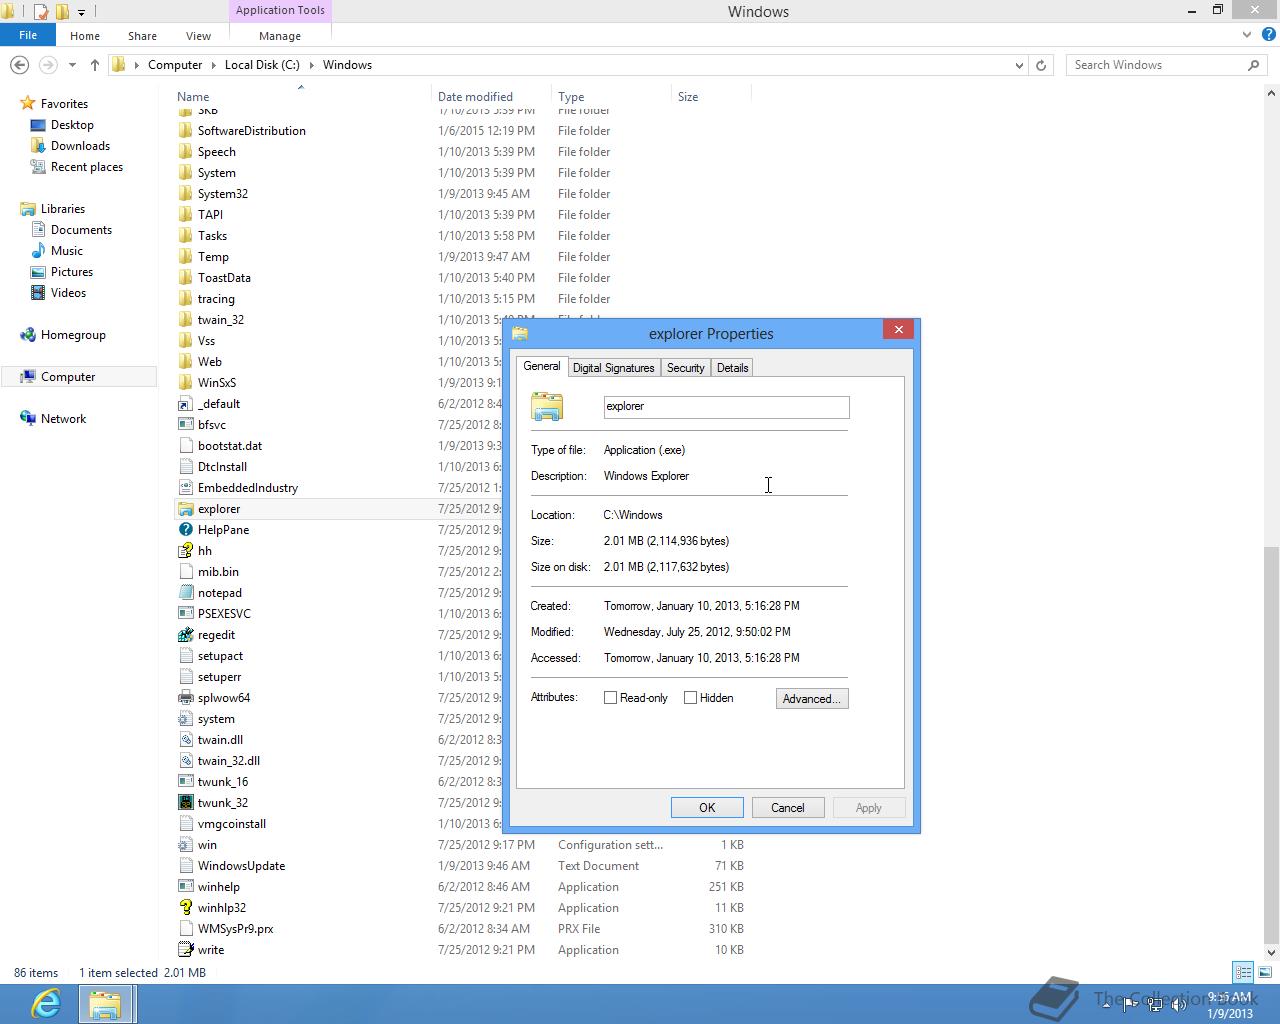This screenshot has width=1280, height=1024.
Task: Select Documents library in sidebar
Action: tap(81, 230)
